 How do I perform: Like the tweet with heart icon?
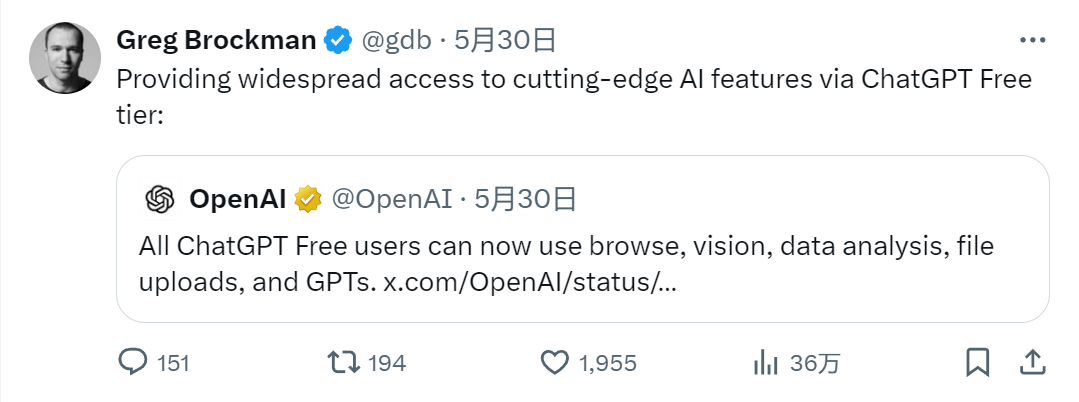pos(555,362)
